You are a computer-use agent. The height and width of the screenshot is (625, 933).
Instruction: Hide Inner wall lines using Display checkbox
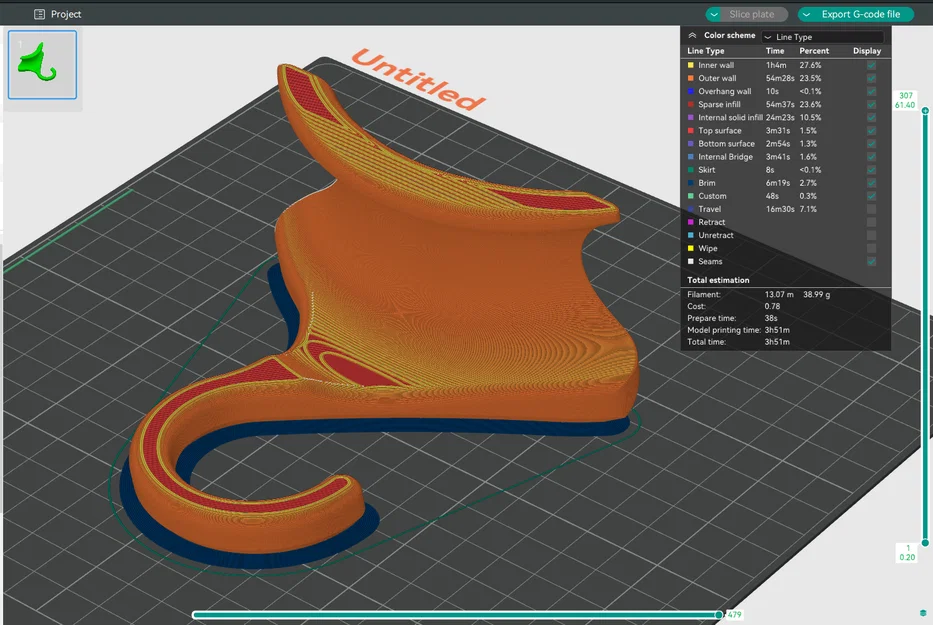point(872,65)
